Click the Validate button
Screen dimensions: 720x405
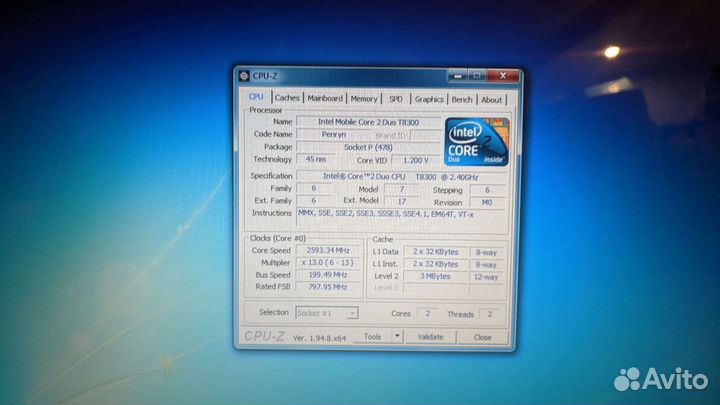(430, 337)
